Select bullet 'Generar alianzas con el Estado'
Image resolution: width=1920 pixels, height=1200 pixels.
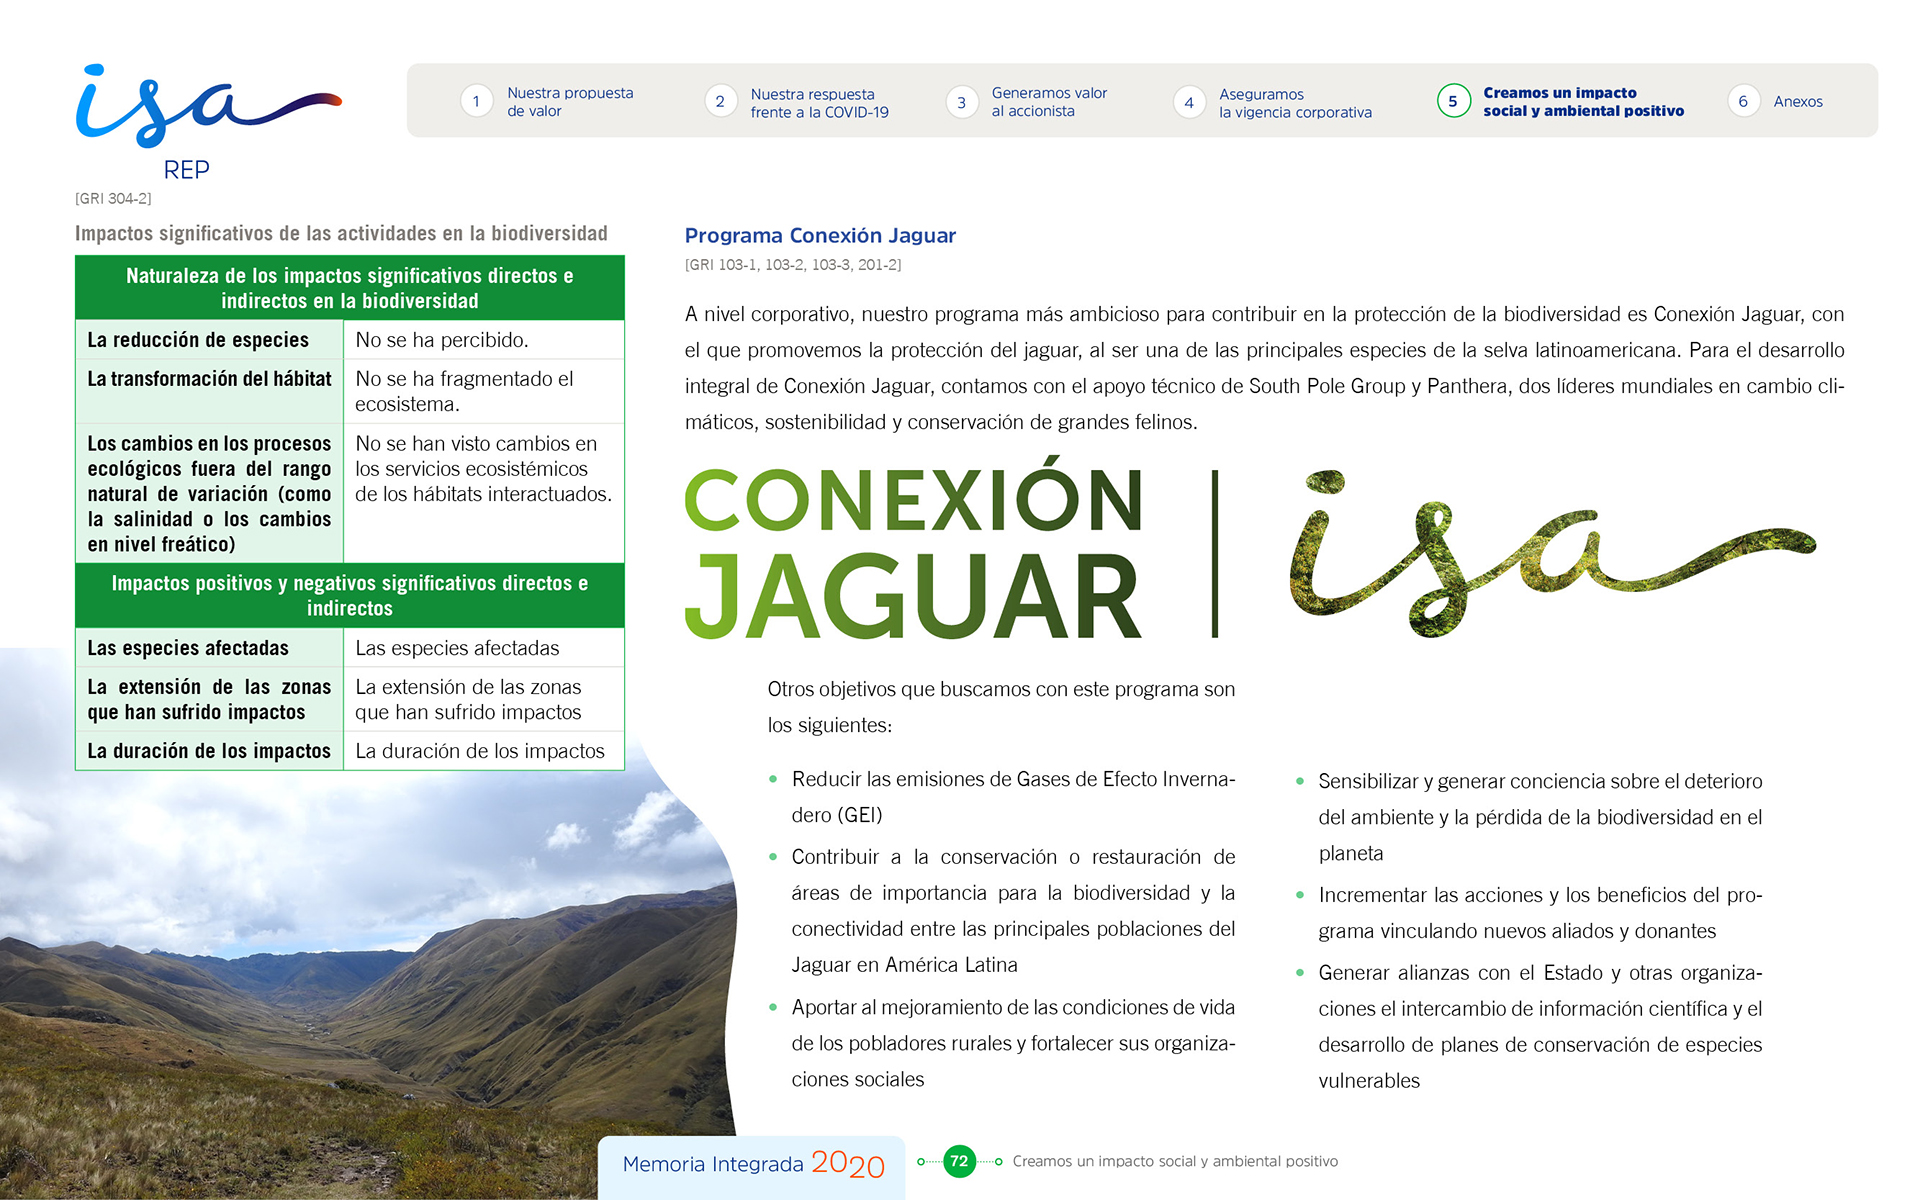pos(1540,1027)
